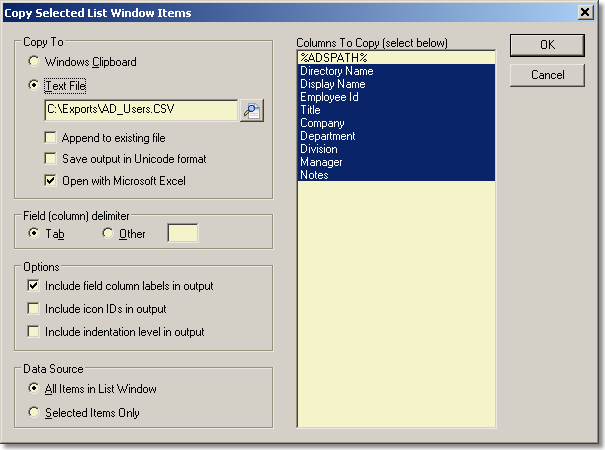
Task: Select %ADSPATH% in the columns list
Action: [396, 58]
